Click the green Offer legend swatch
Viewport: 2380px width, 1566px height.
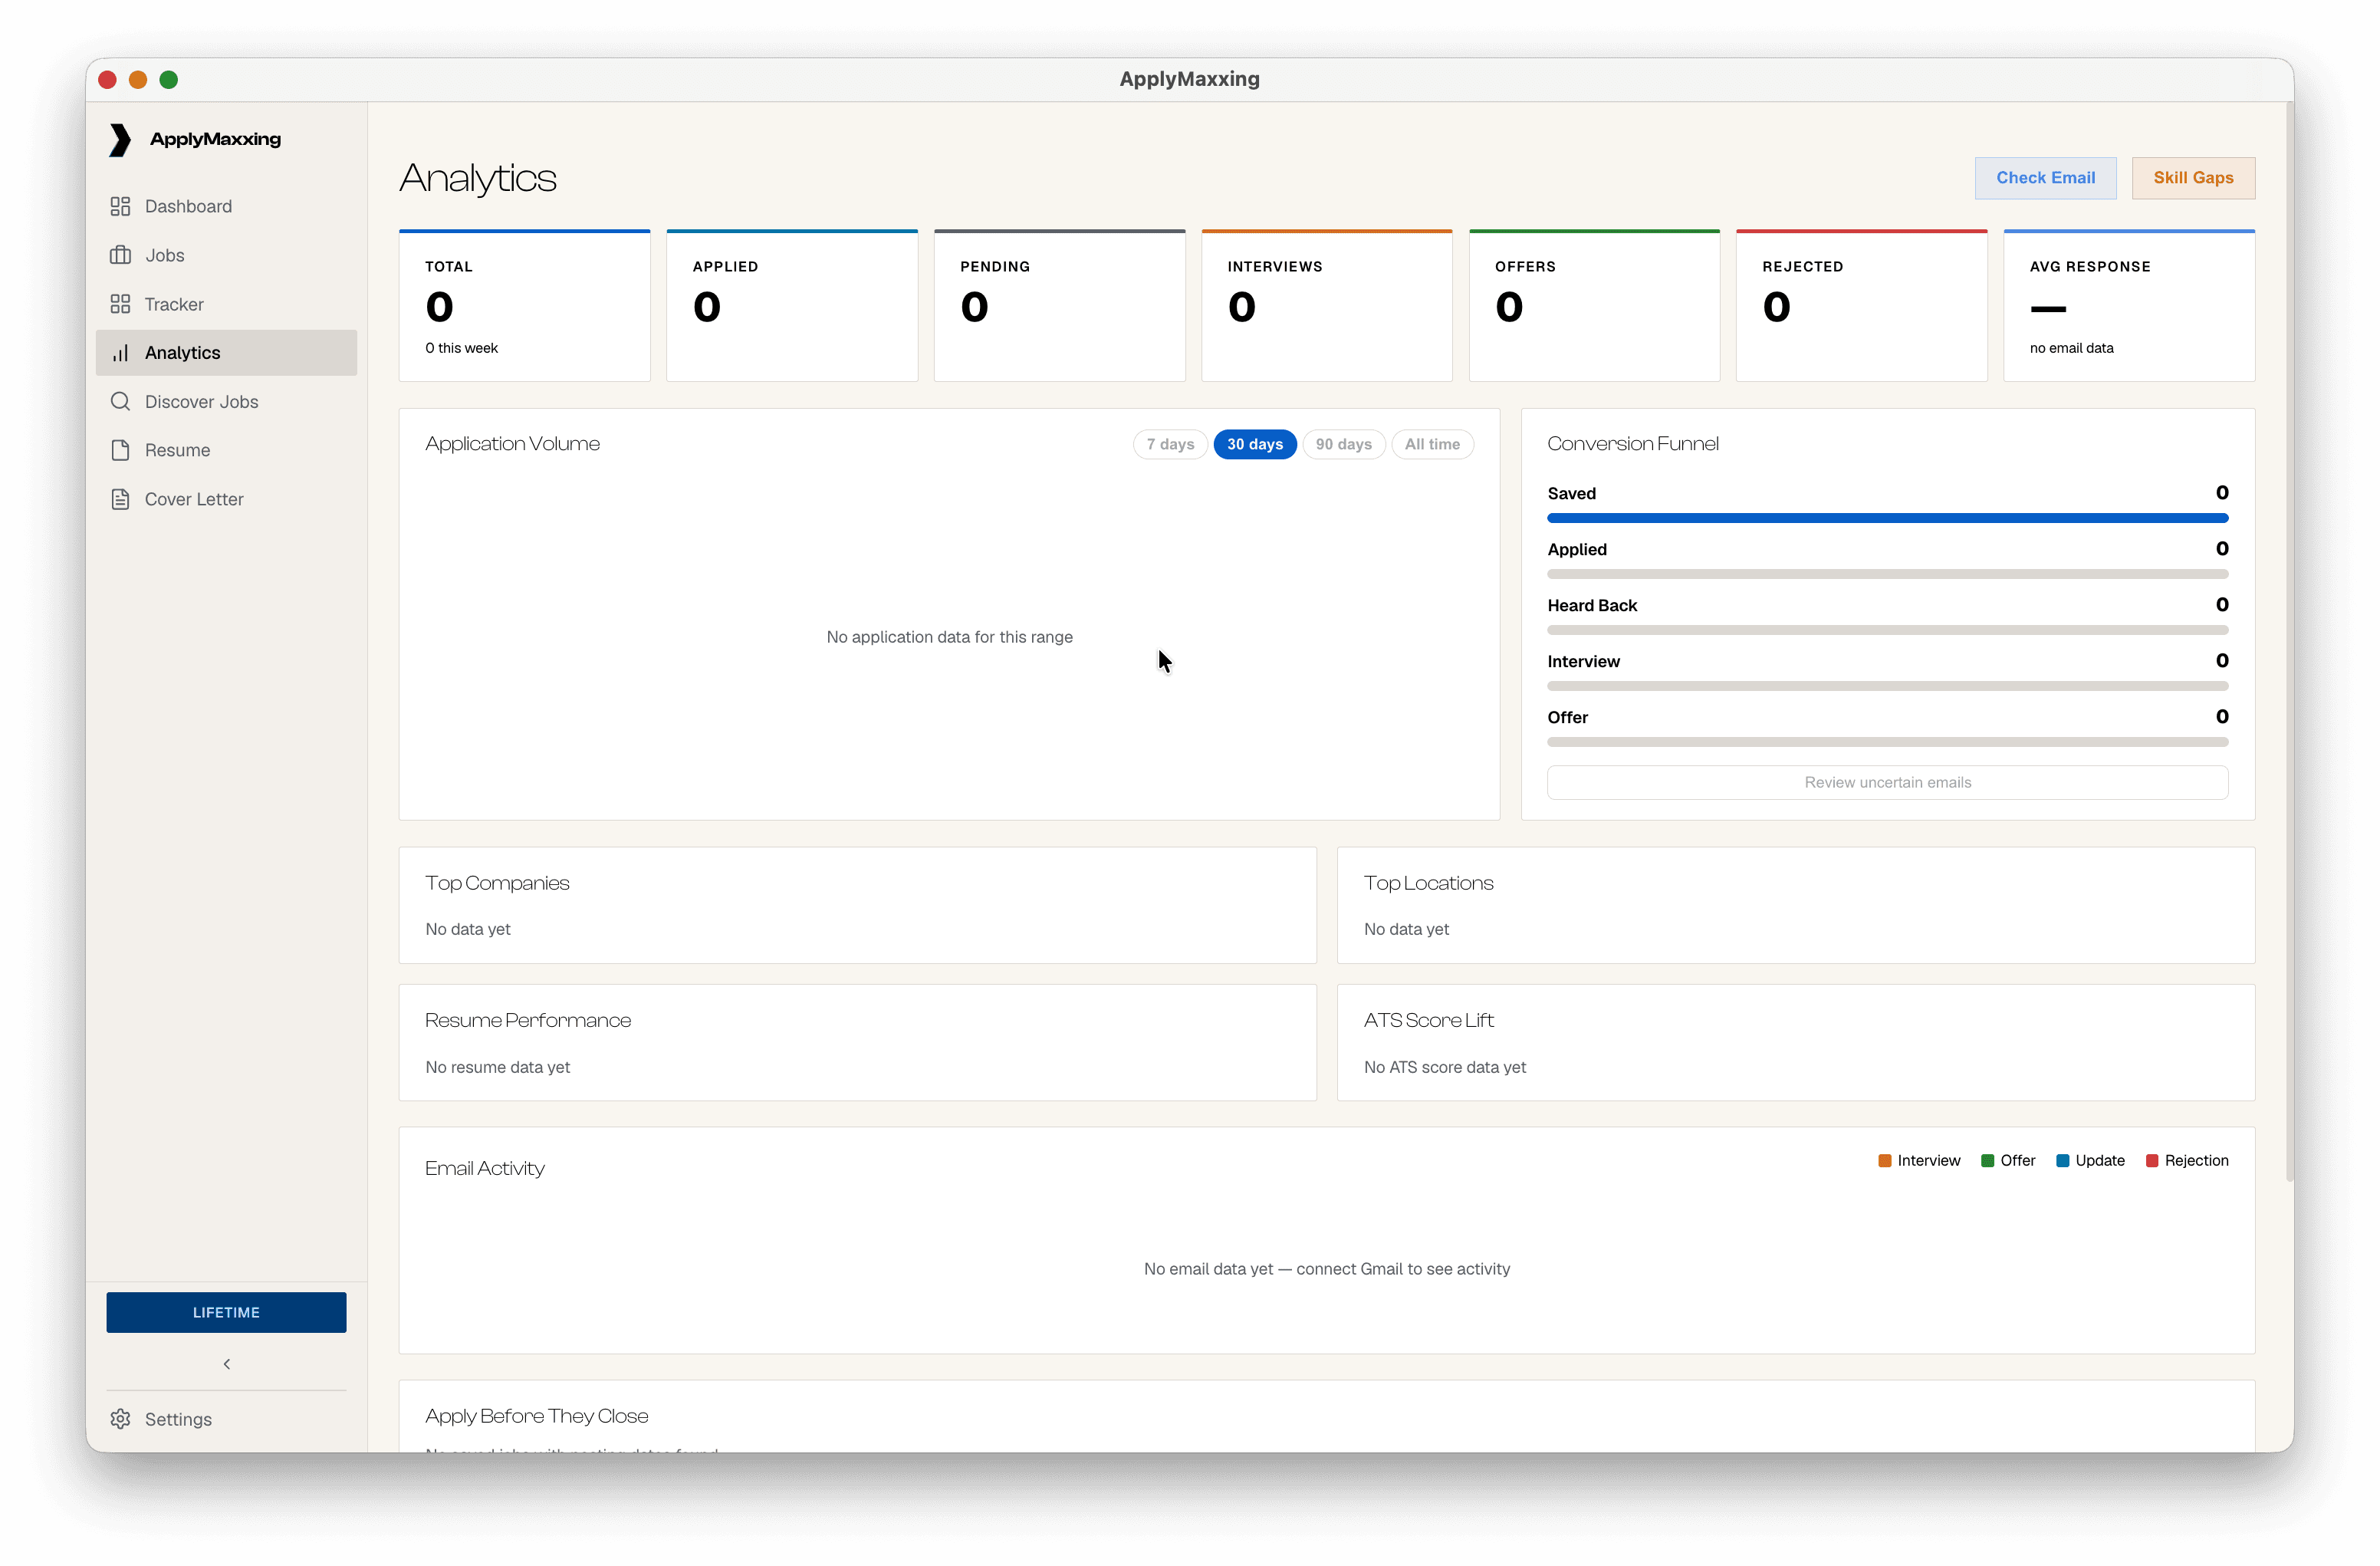click(x=1987, y=1160)
